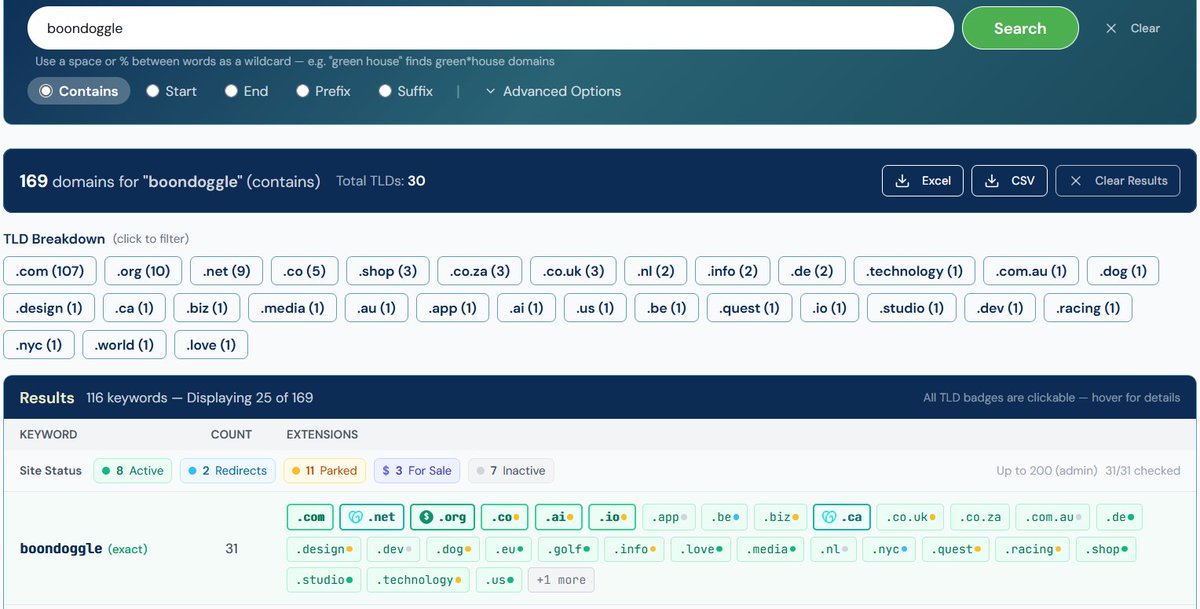This screenshot has width=1200, height=609.
Task: Filter by .biz (1) TLD
Action: pyautogui.click(x=207, y=308)
